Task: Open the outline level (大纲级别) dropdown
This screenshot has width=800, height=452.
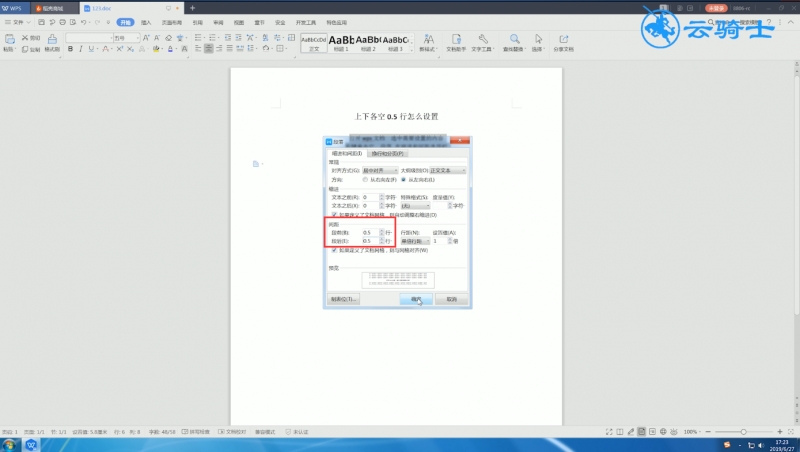Action: click(x=448, y=170)
